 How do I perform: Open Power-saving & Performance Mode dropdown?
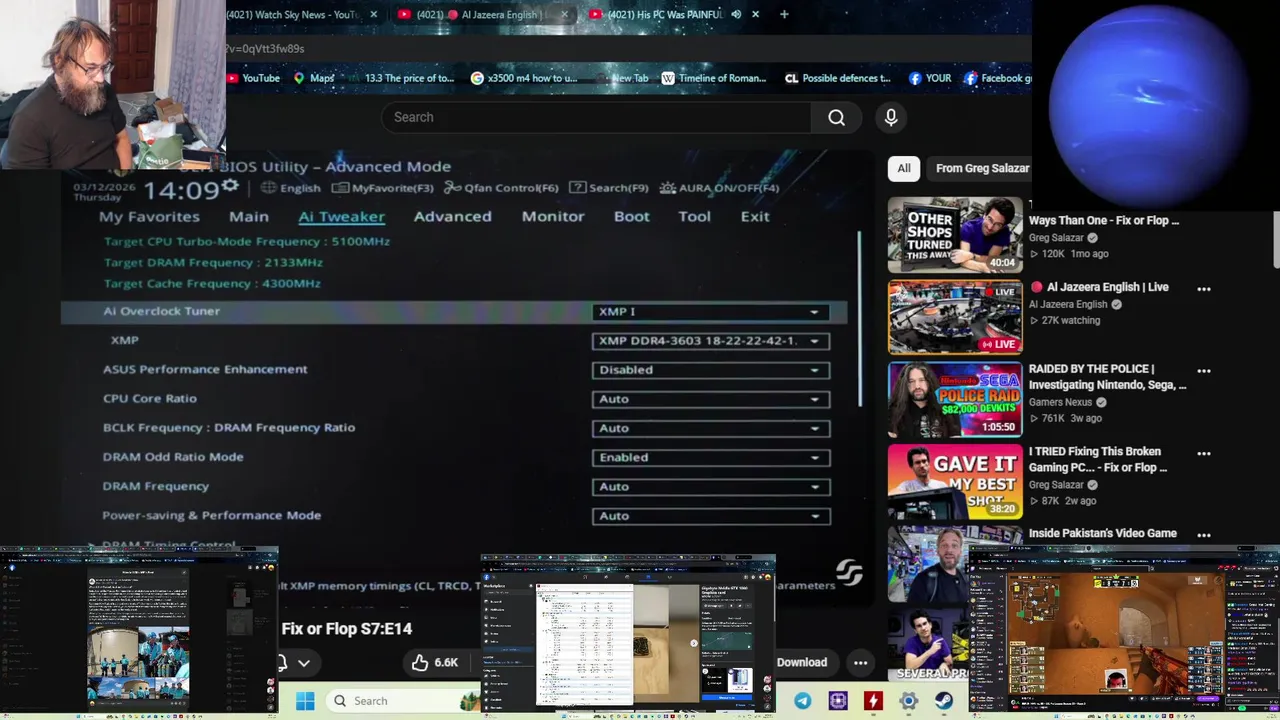tap(710, 516)
